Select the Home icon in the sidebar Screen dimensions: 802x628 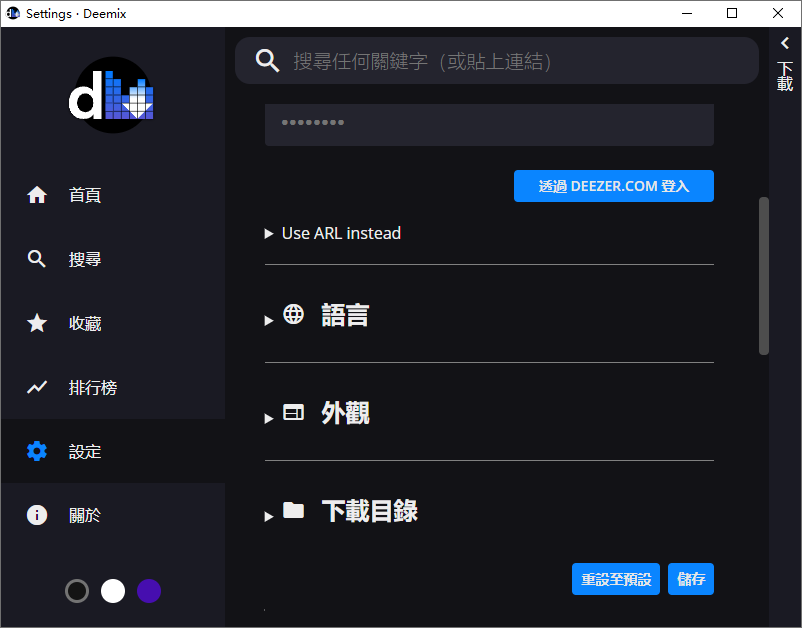(37, 195)
